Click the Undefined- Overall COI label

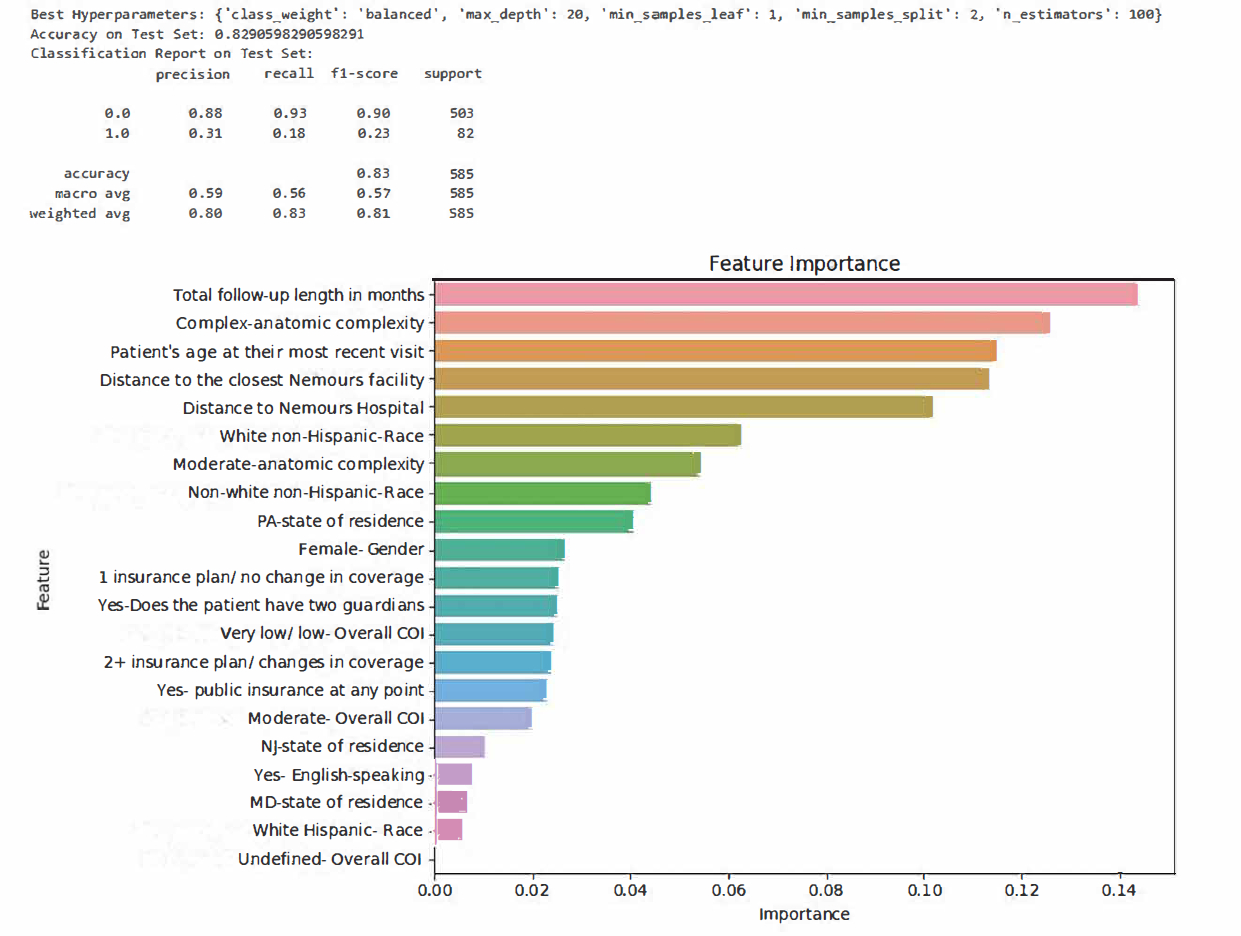[330, 859]
